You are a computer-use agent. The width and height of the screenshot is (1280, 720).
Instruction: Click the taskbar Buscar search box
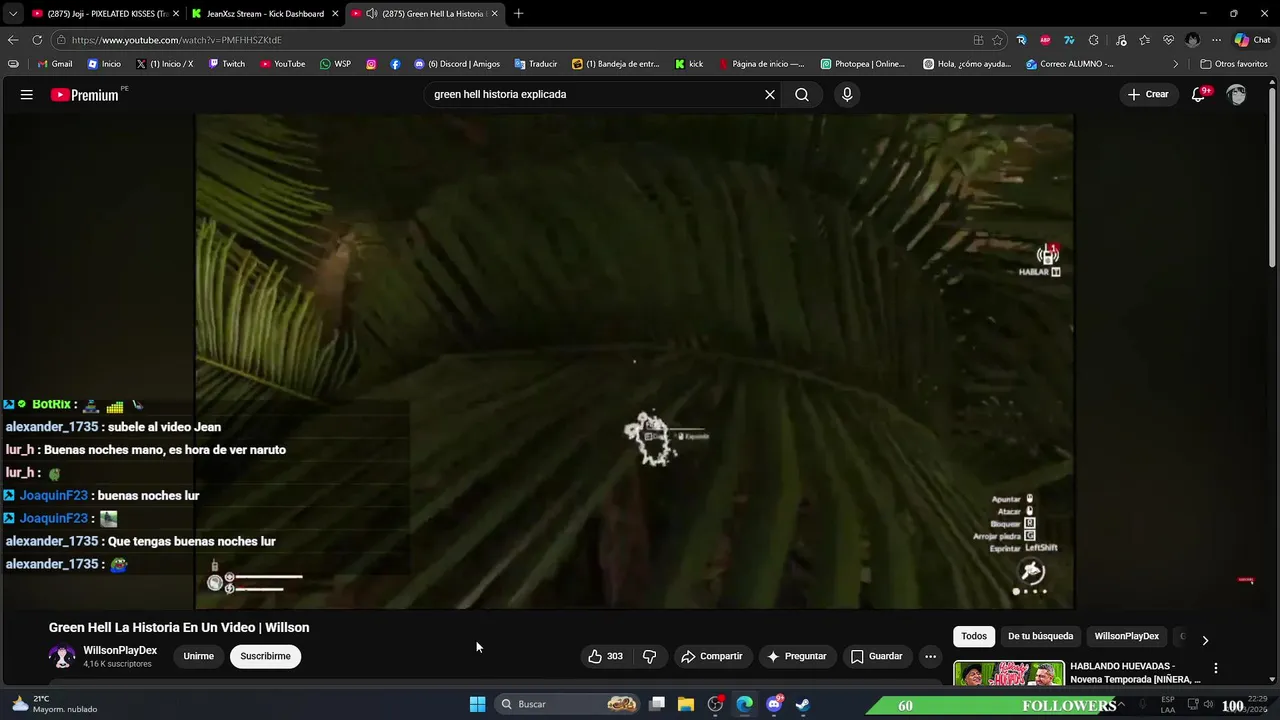568,704
